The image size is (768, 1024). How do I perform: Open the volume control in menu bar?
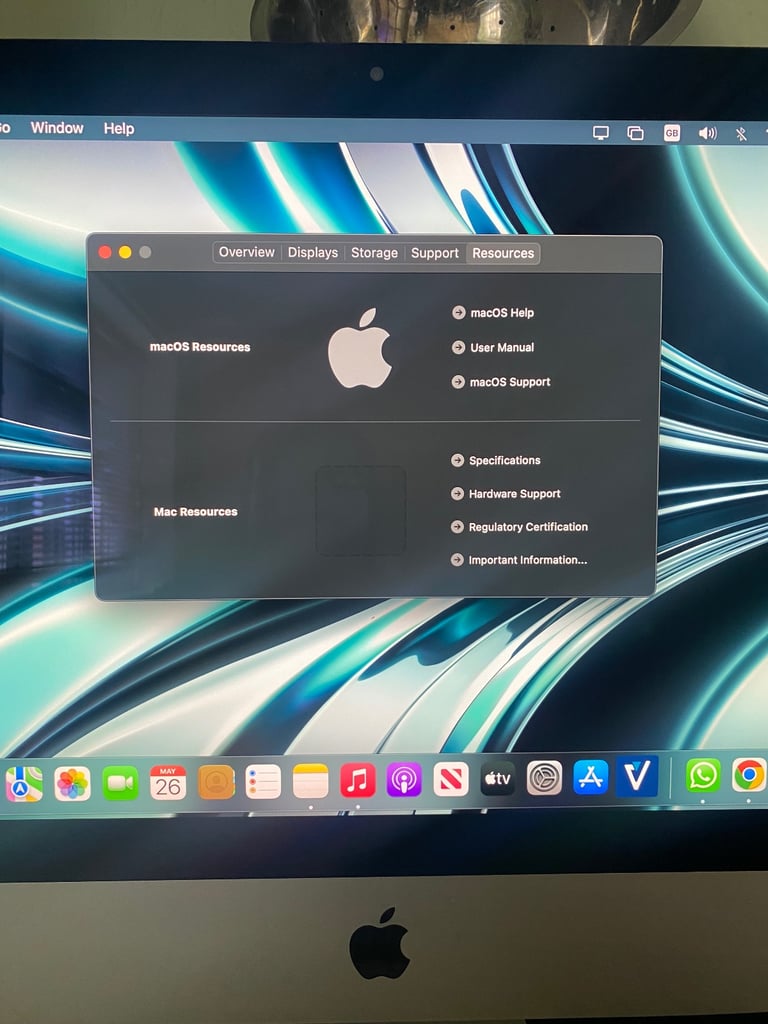pyautogui.click(x=707, y=134)
